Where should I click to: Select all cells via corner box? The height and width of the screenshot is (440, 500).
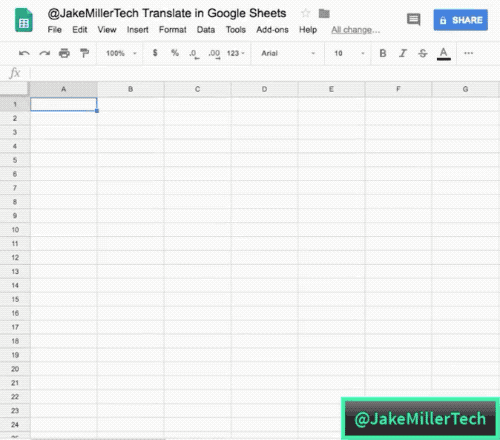pos(14,89)
